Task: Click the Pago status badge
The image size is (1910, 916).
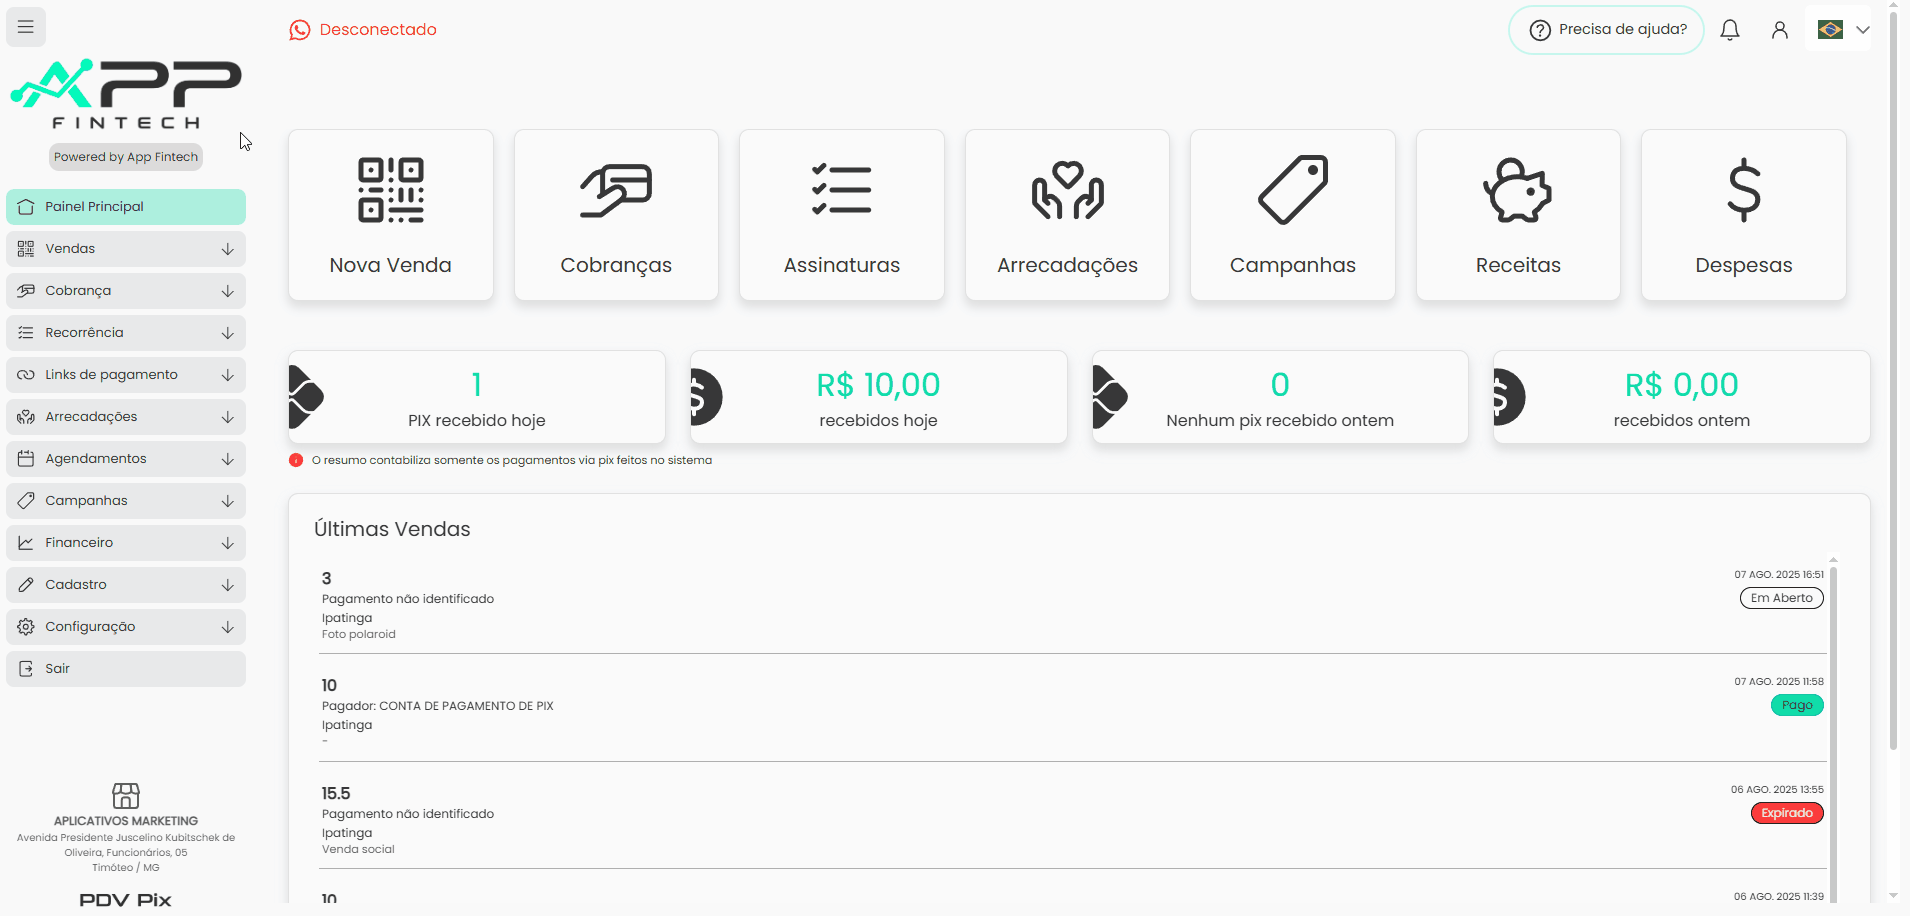Action: [x=1797, y=705]
